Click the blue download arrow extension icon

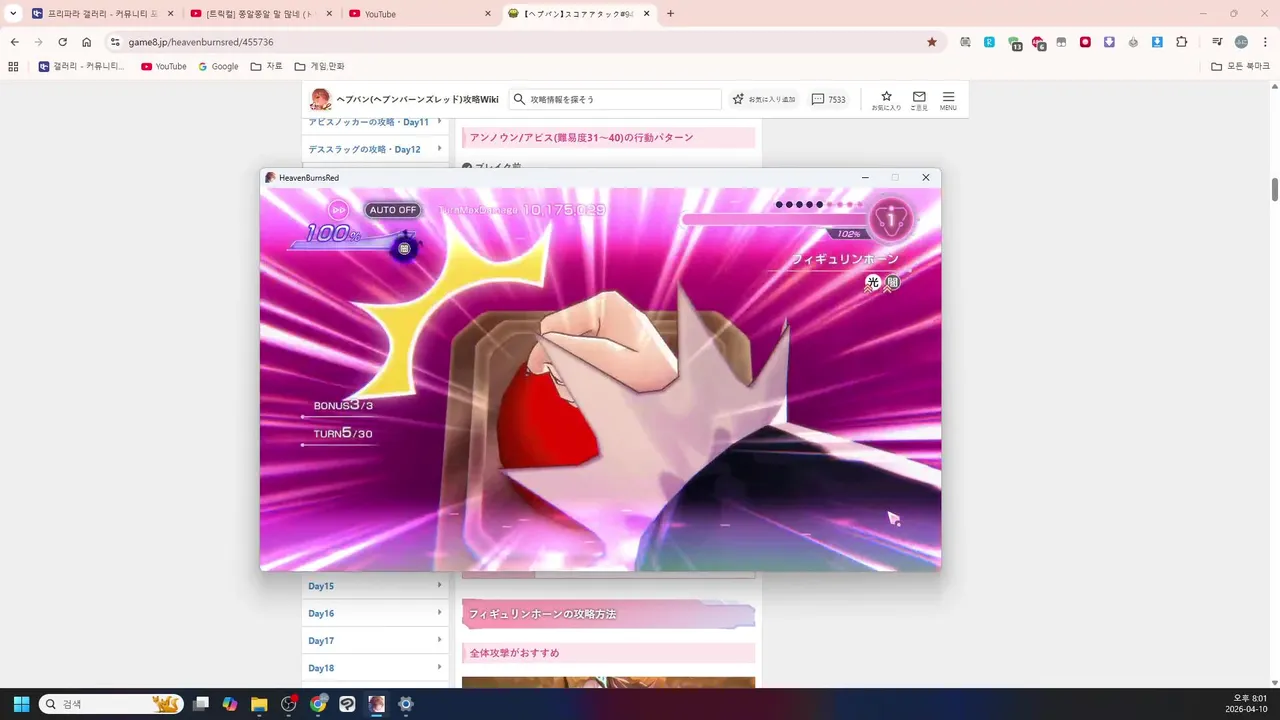[1157, 42]
